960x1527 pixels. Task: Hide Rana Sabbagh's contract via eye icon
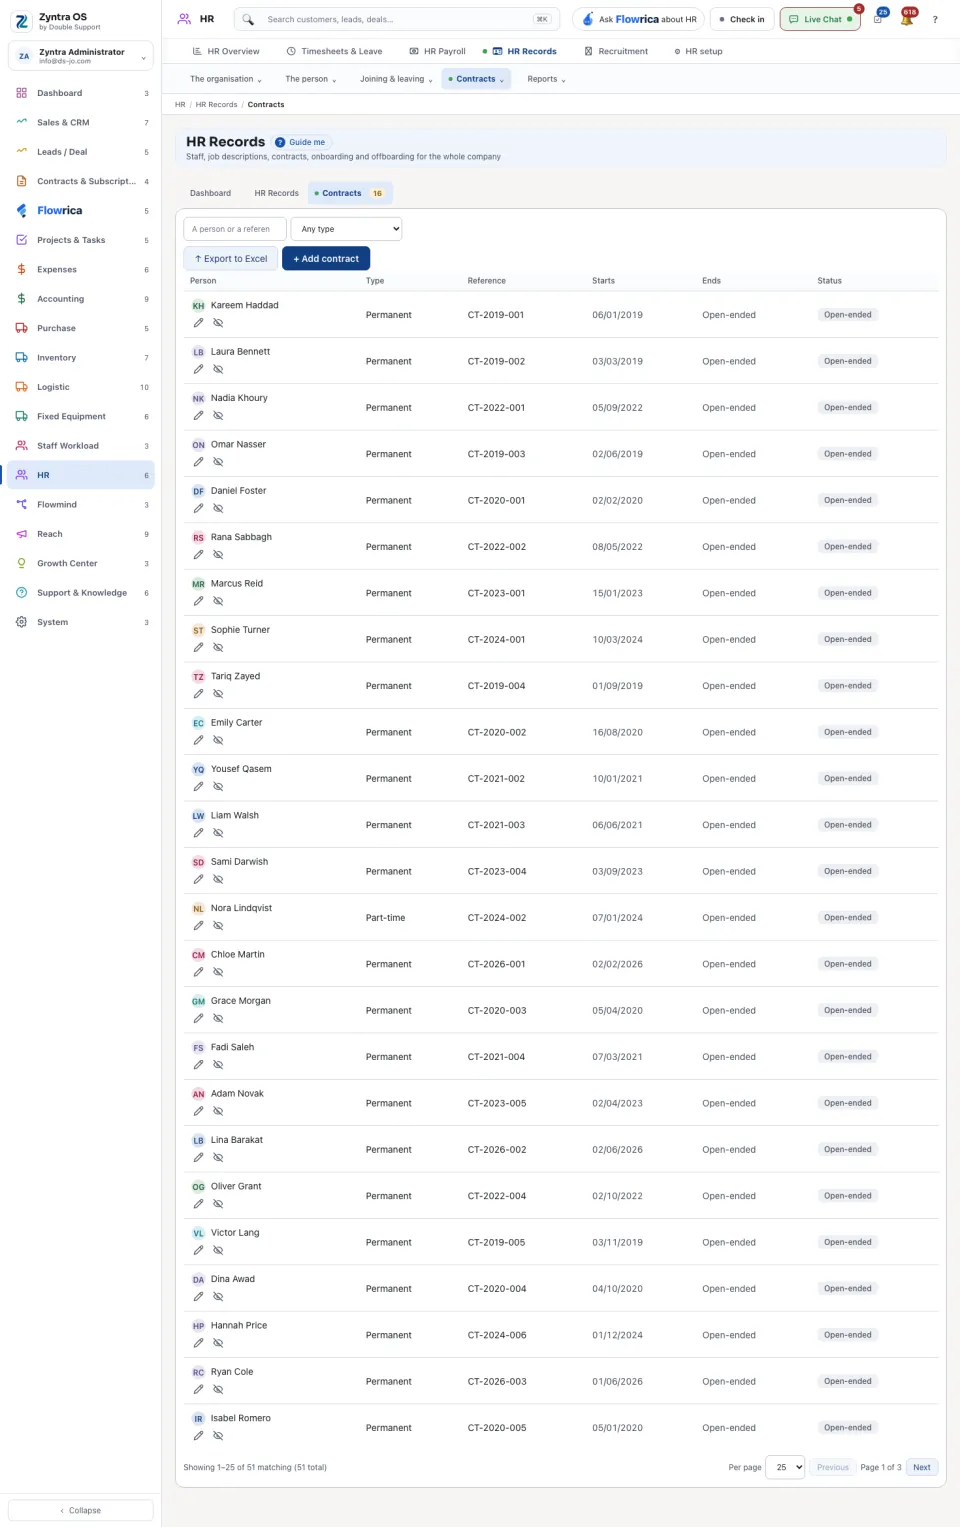(x=218, y=555)
